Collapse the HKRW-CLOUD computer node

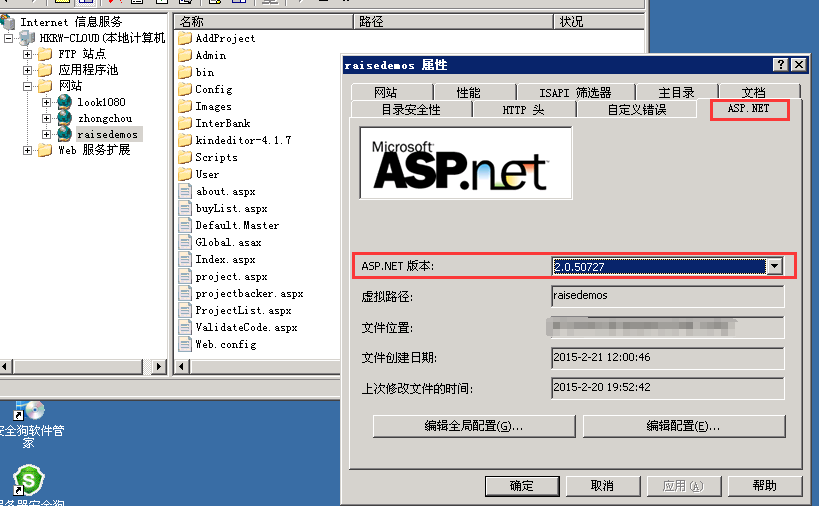pyautogui.click(x=9, y=39)
